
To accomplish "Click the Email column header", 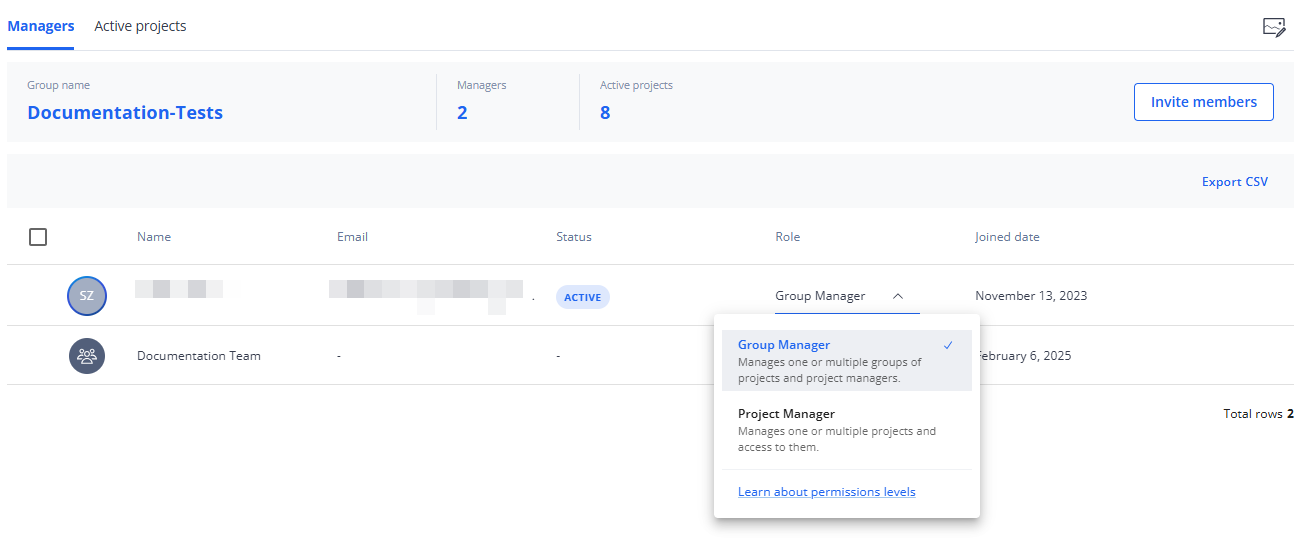I will click(x=352, y=237).
